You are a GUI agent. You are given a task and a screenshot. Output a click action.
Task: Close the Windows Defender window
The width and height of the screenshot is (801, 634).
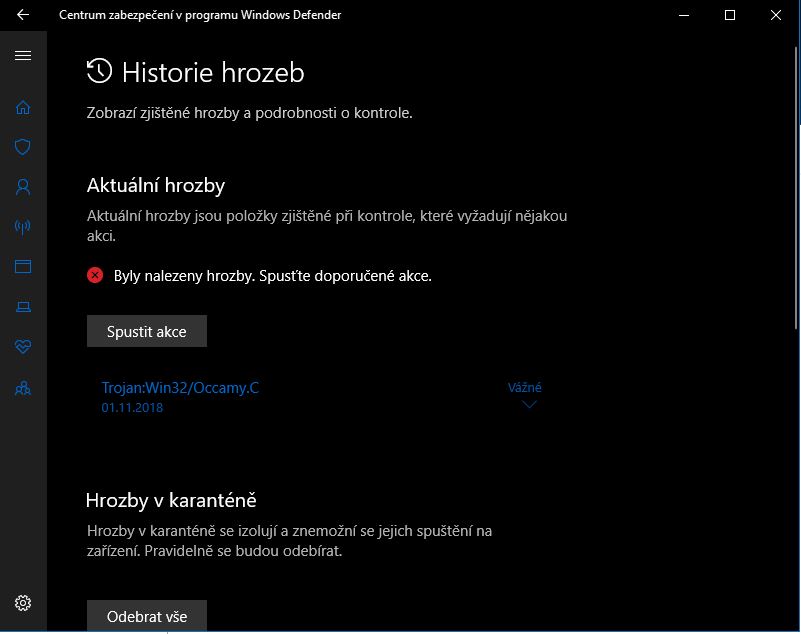point(775,15)
